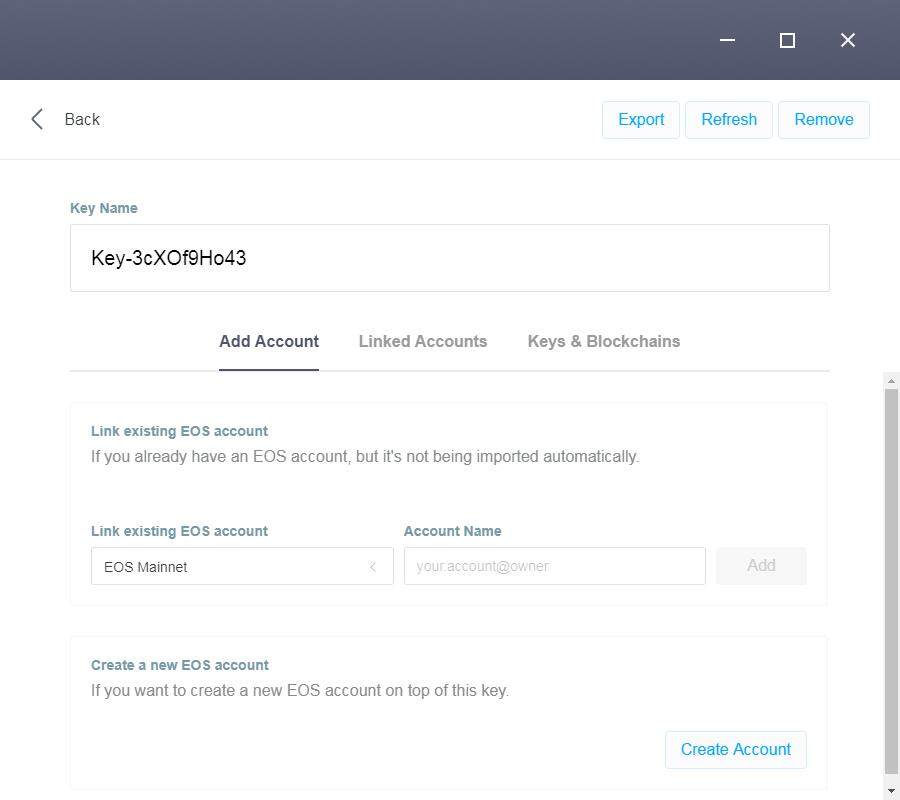Viewport: 900px width, 800px height.
Task: Focus the Key Name text field
Action: click(x=449, y=258)
